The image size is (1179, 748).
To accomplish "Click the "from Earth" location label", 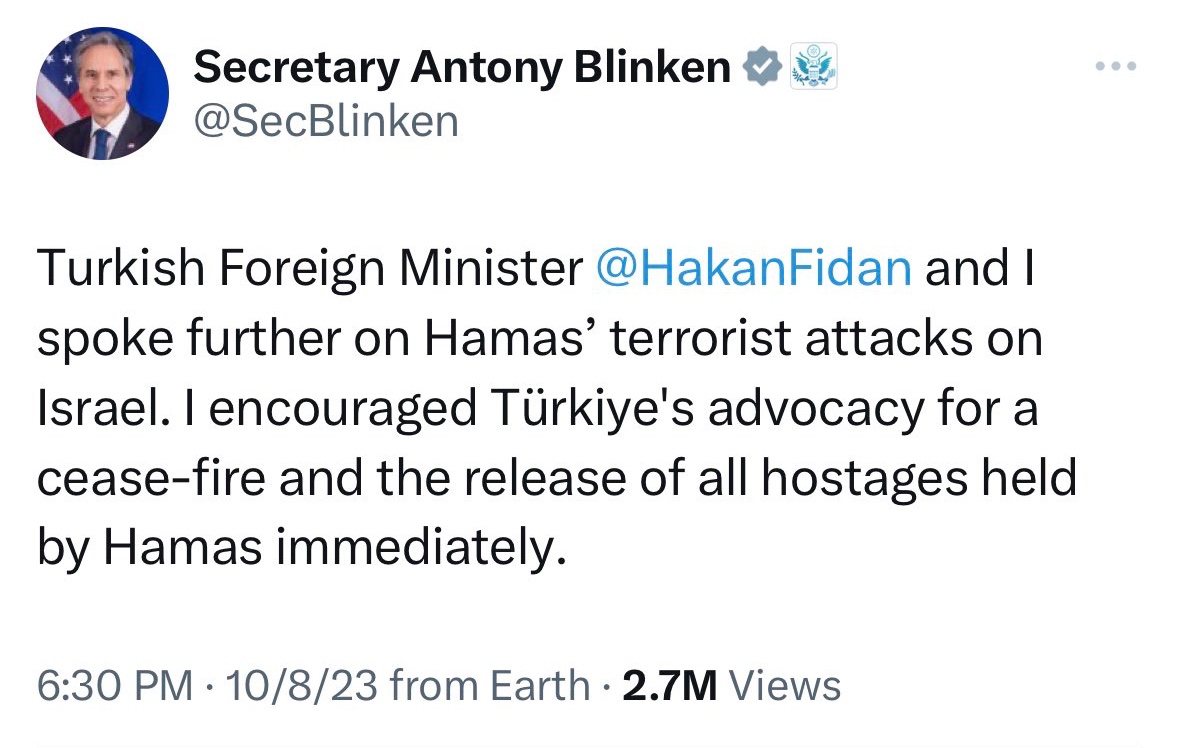I will [489, 686].
